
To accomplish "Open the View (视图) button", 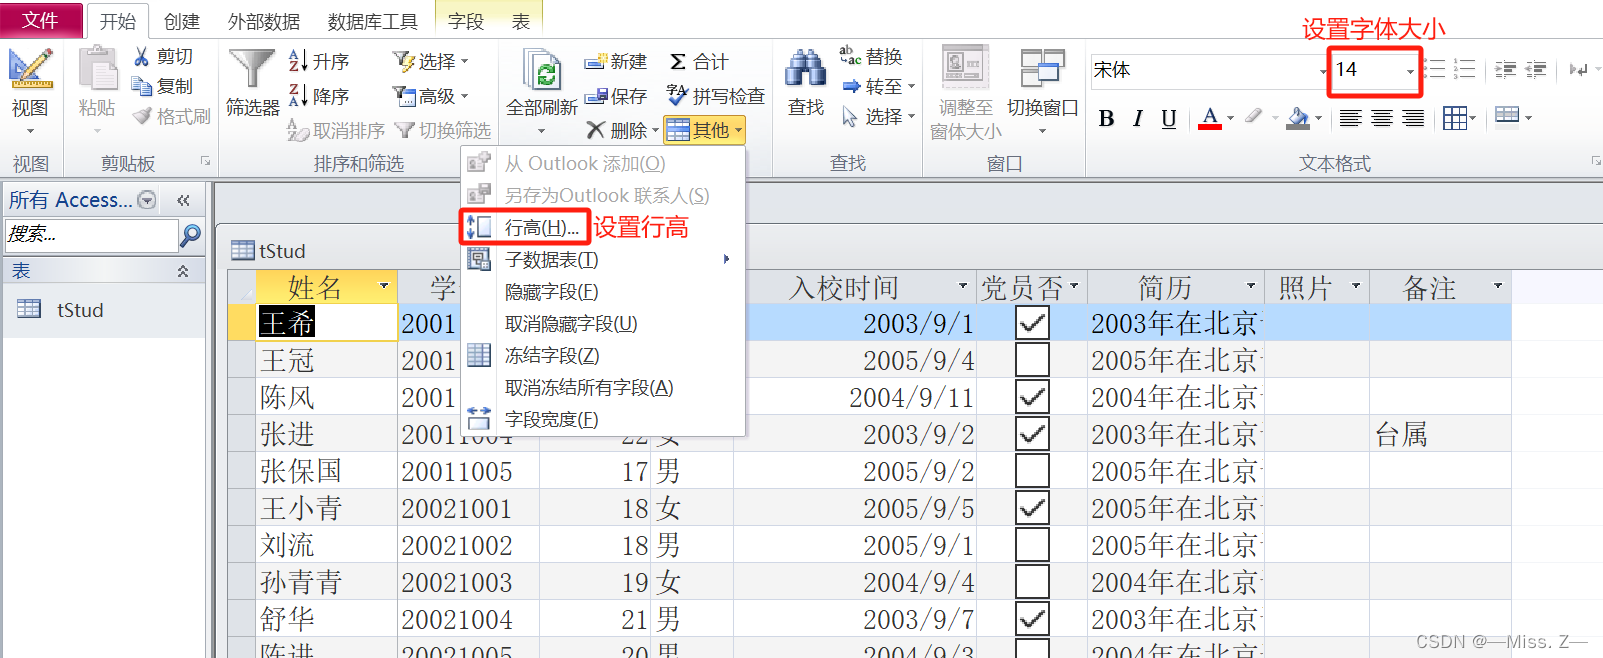I will 30,92.
